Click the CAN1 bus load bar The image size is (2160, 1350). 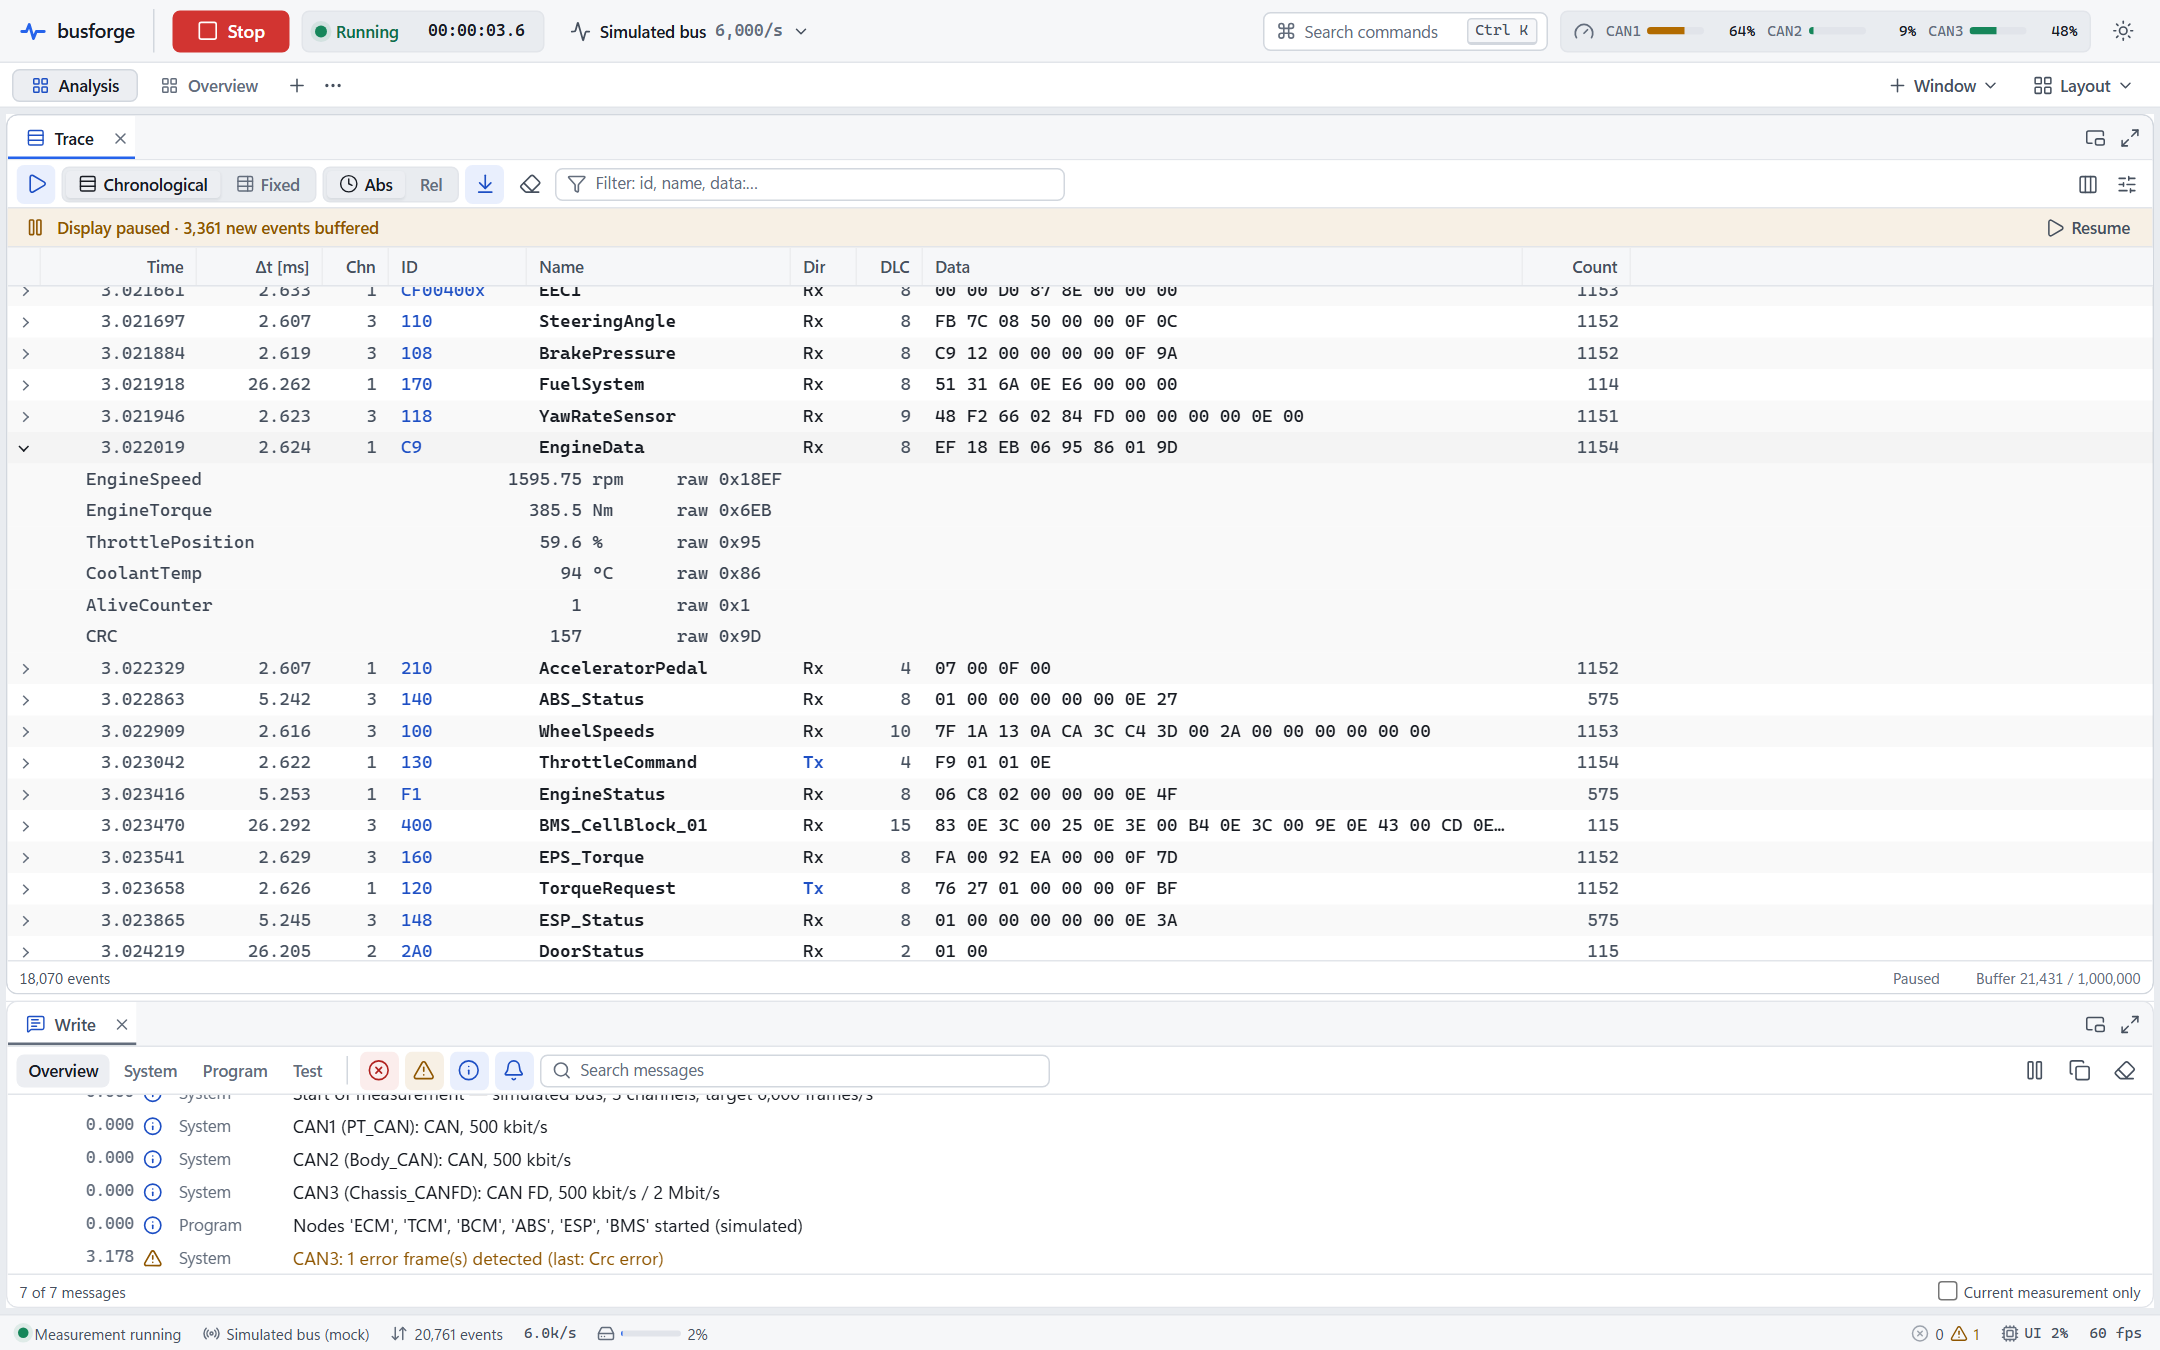1674,31
